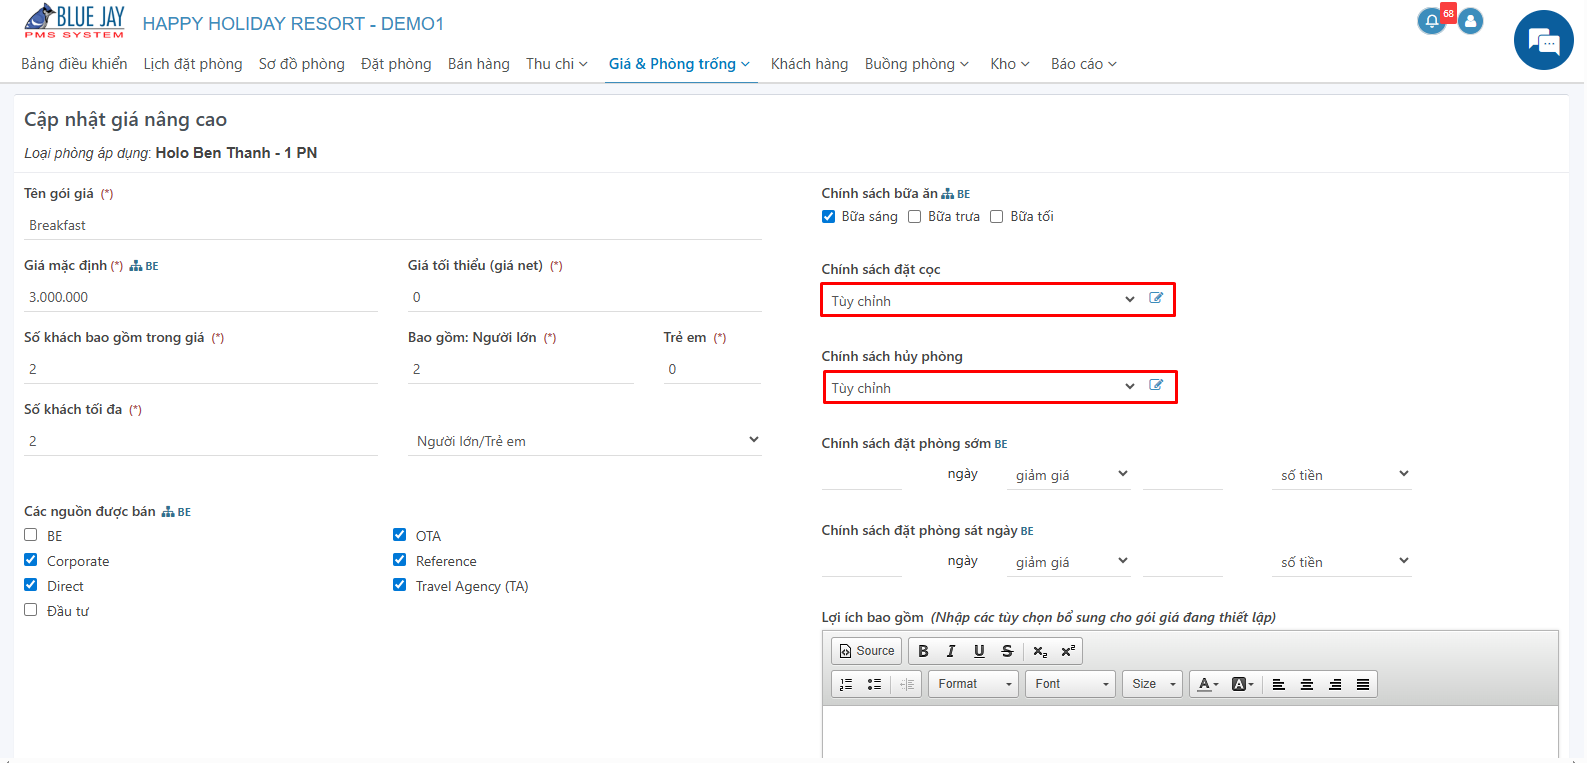This screenshot has width=1587, height=763.
Task: Align editor text left
Action: (x=1278, y=684)
